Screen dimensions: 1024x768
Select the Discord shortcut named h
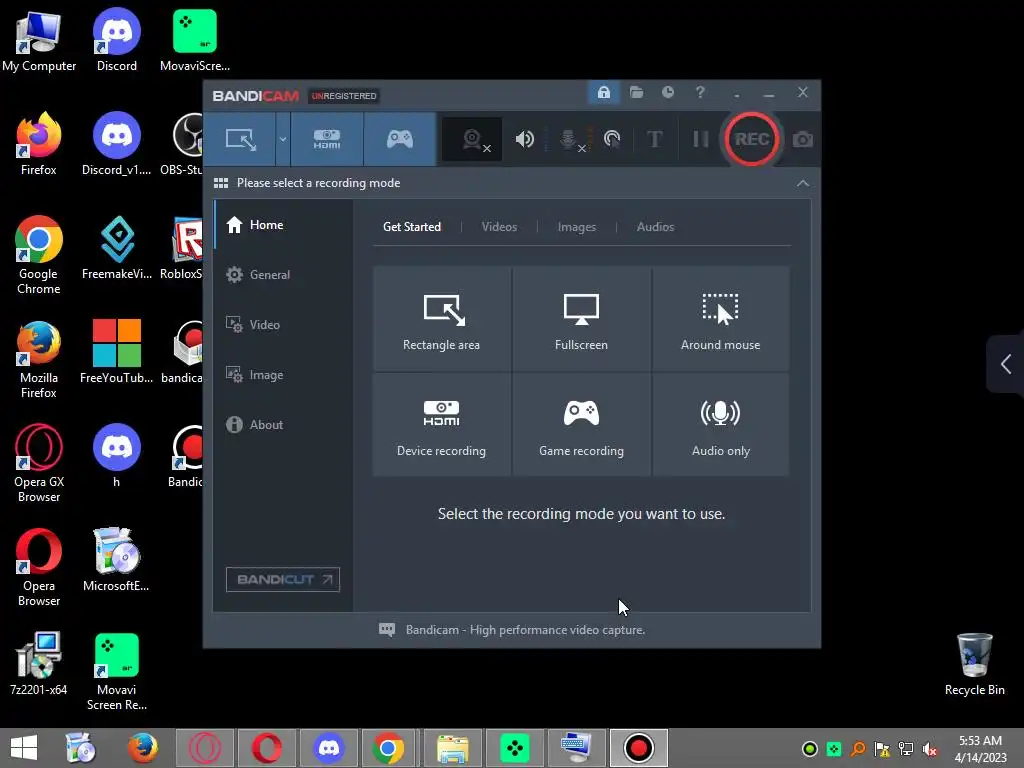coord(116,456)
